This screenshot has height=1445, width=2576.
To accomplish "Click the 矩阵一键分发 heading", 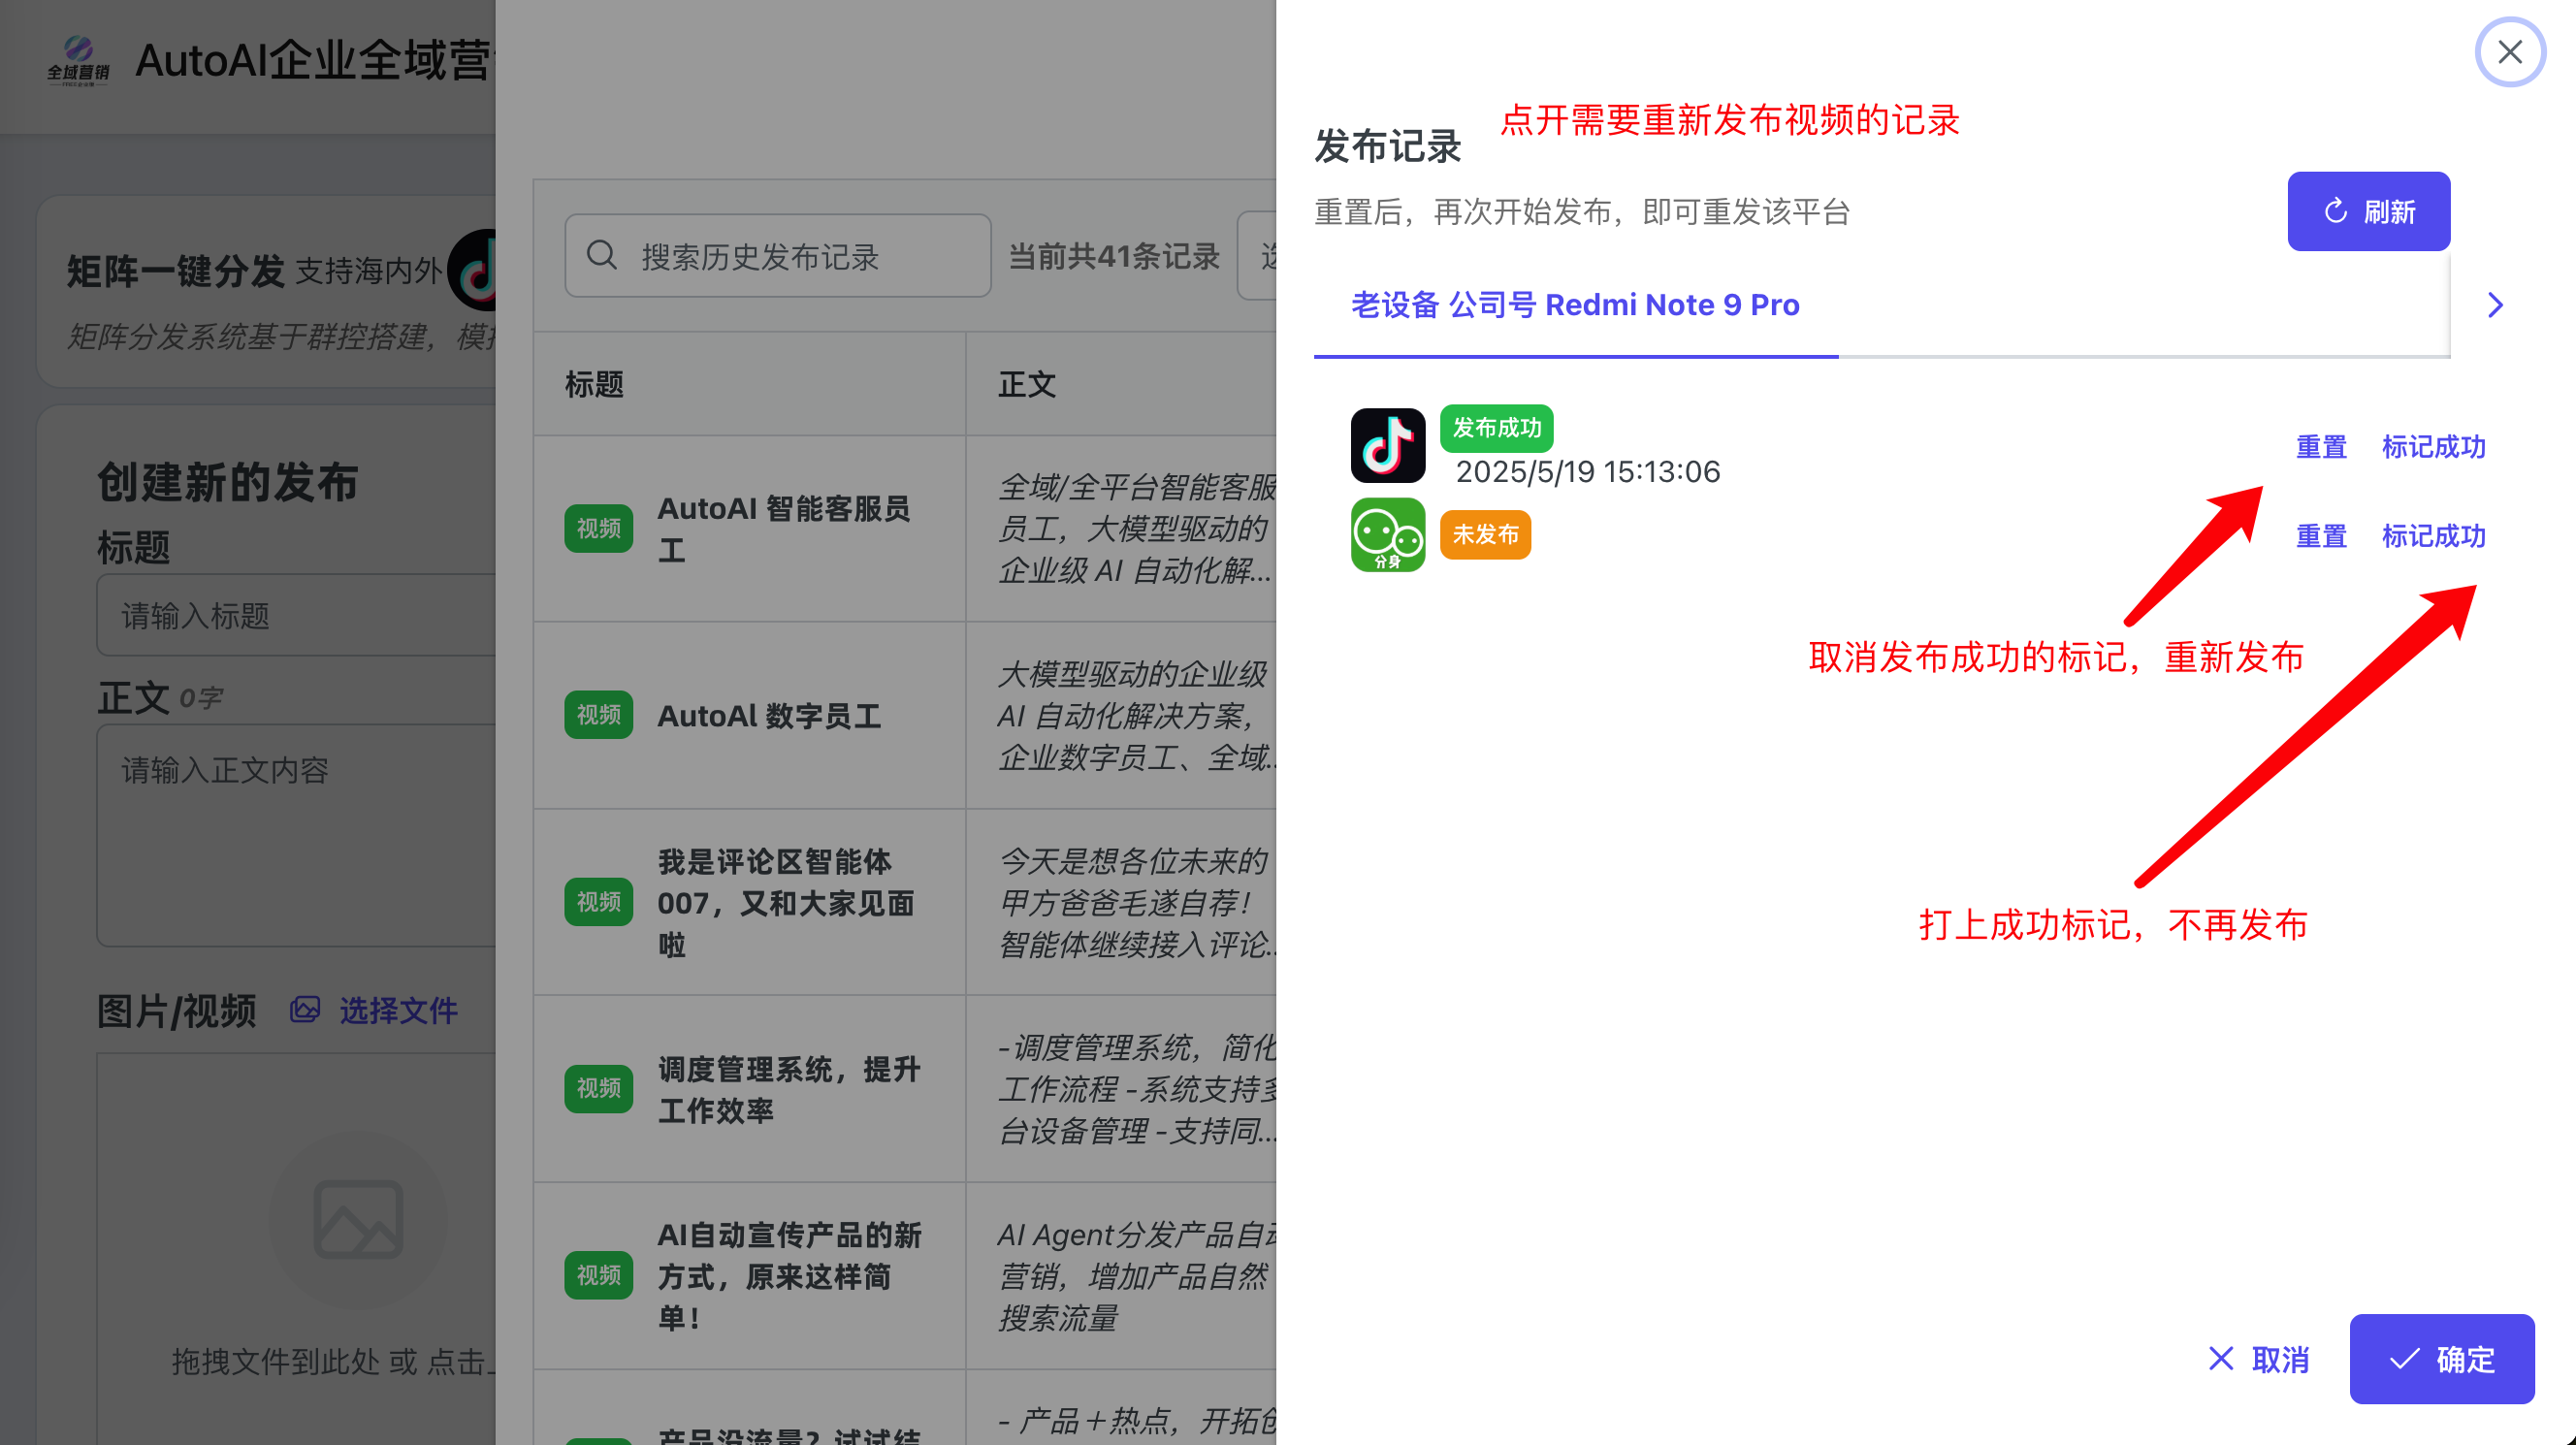I will click(x=175, y=271).
